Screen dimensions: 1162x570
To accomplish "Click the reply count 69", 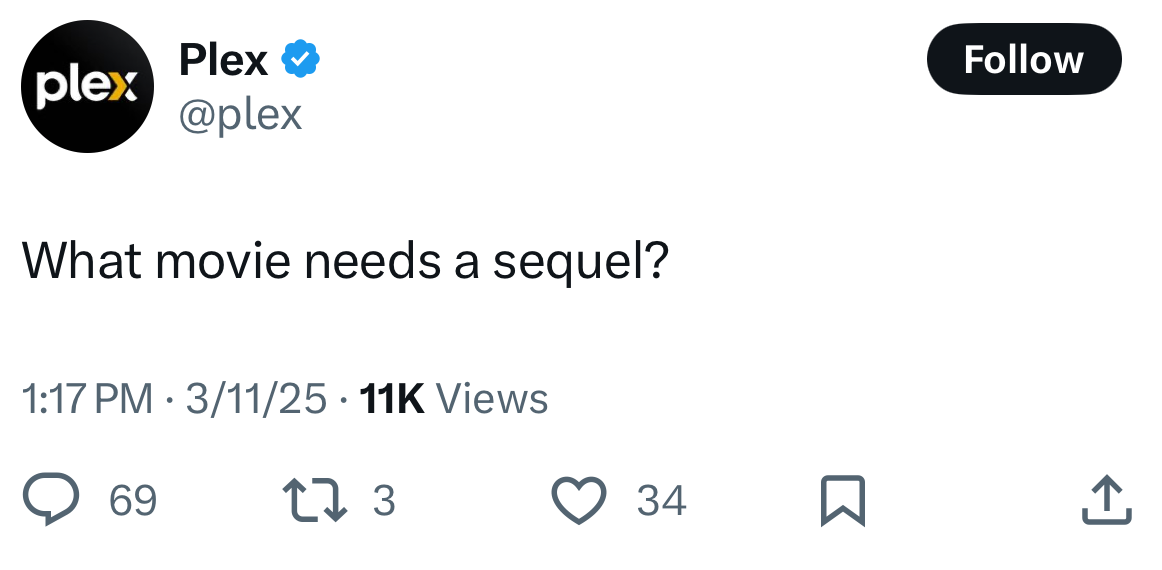I will click(x=133, y=500).
